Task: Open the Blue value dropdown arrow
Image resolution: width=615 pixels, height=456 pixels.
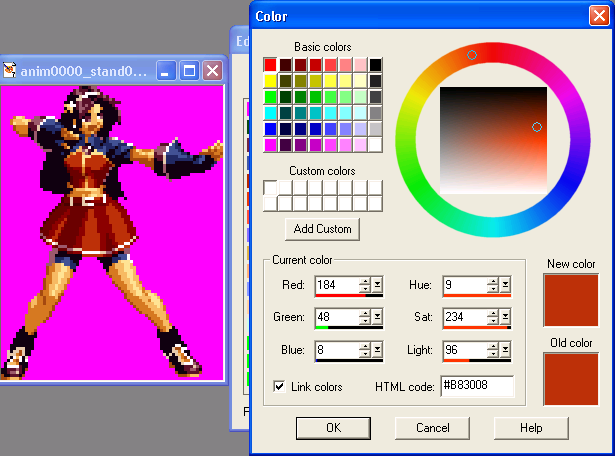Action: tap(377, 349)
